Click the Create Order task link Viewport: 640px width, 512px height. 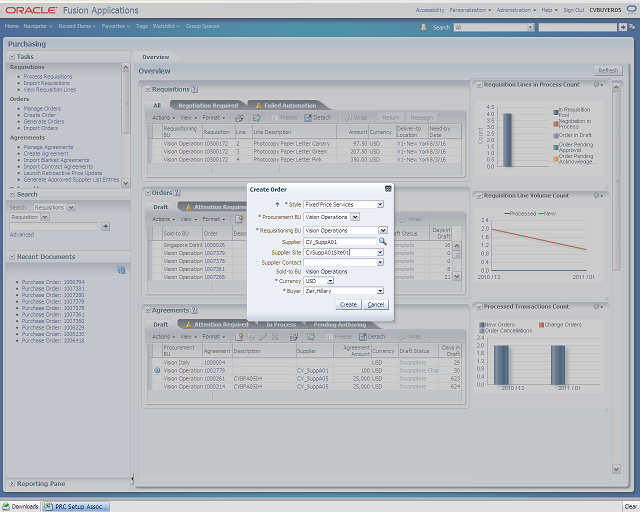[x=40, y=115]
